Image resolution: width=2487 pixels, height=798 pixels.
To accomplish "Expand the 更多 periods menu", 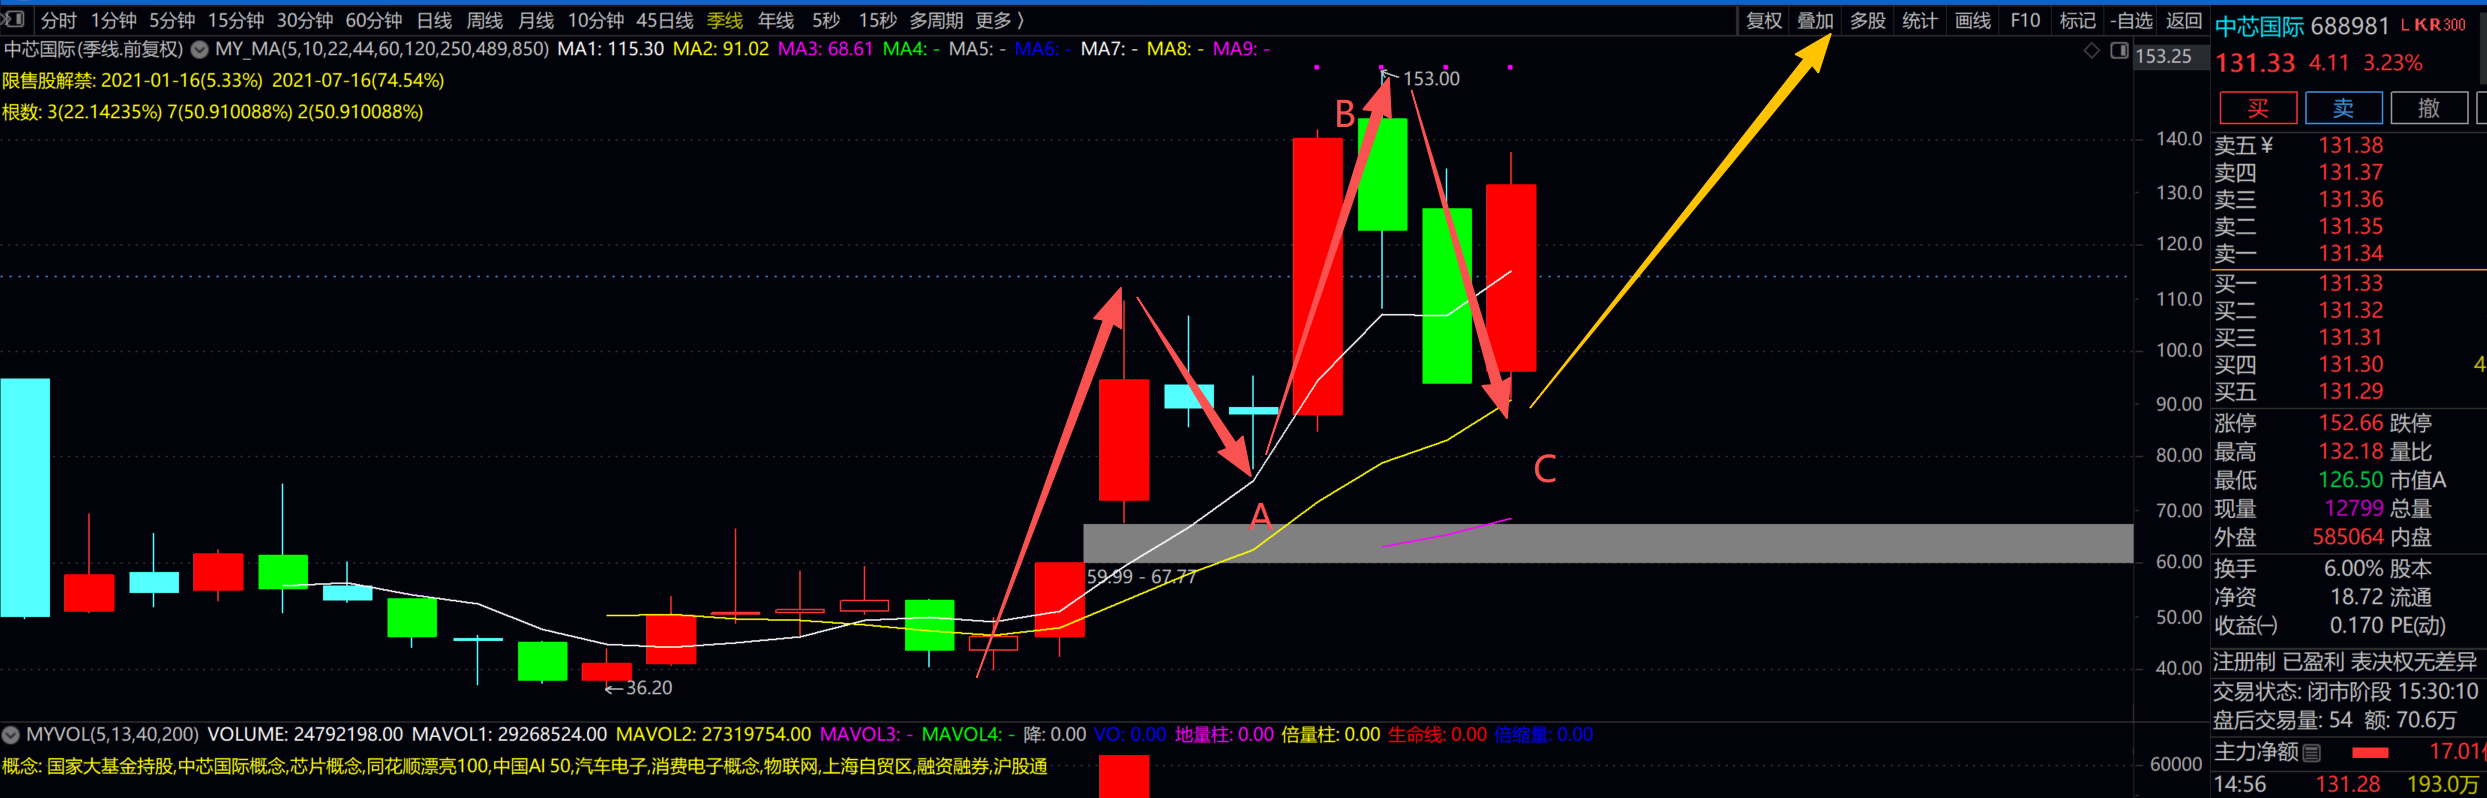I will click(x=1000, y=20).
